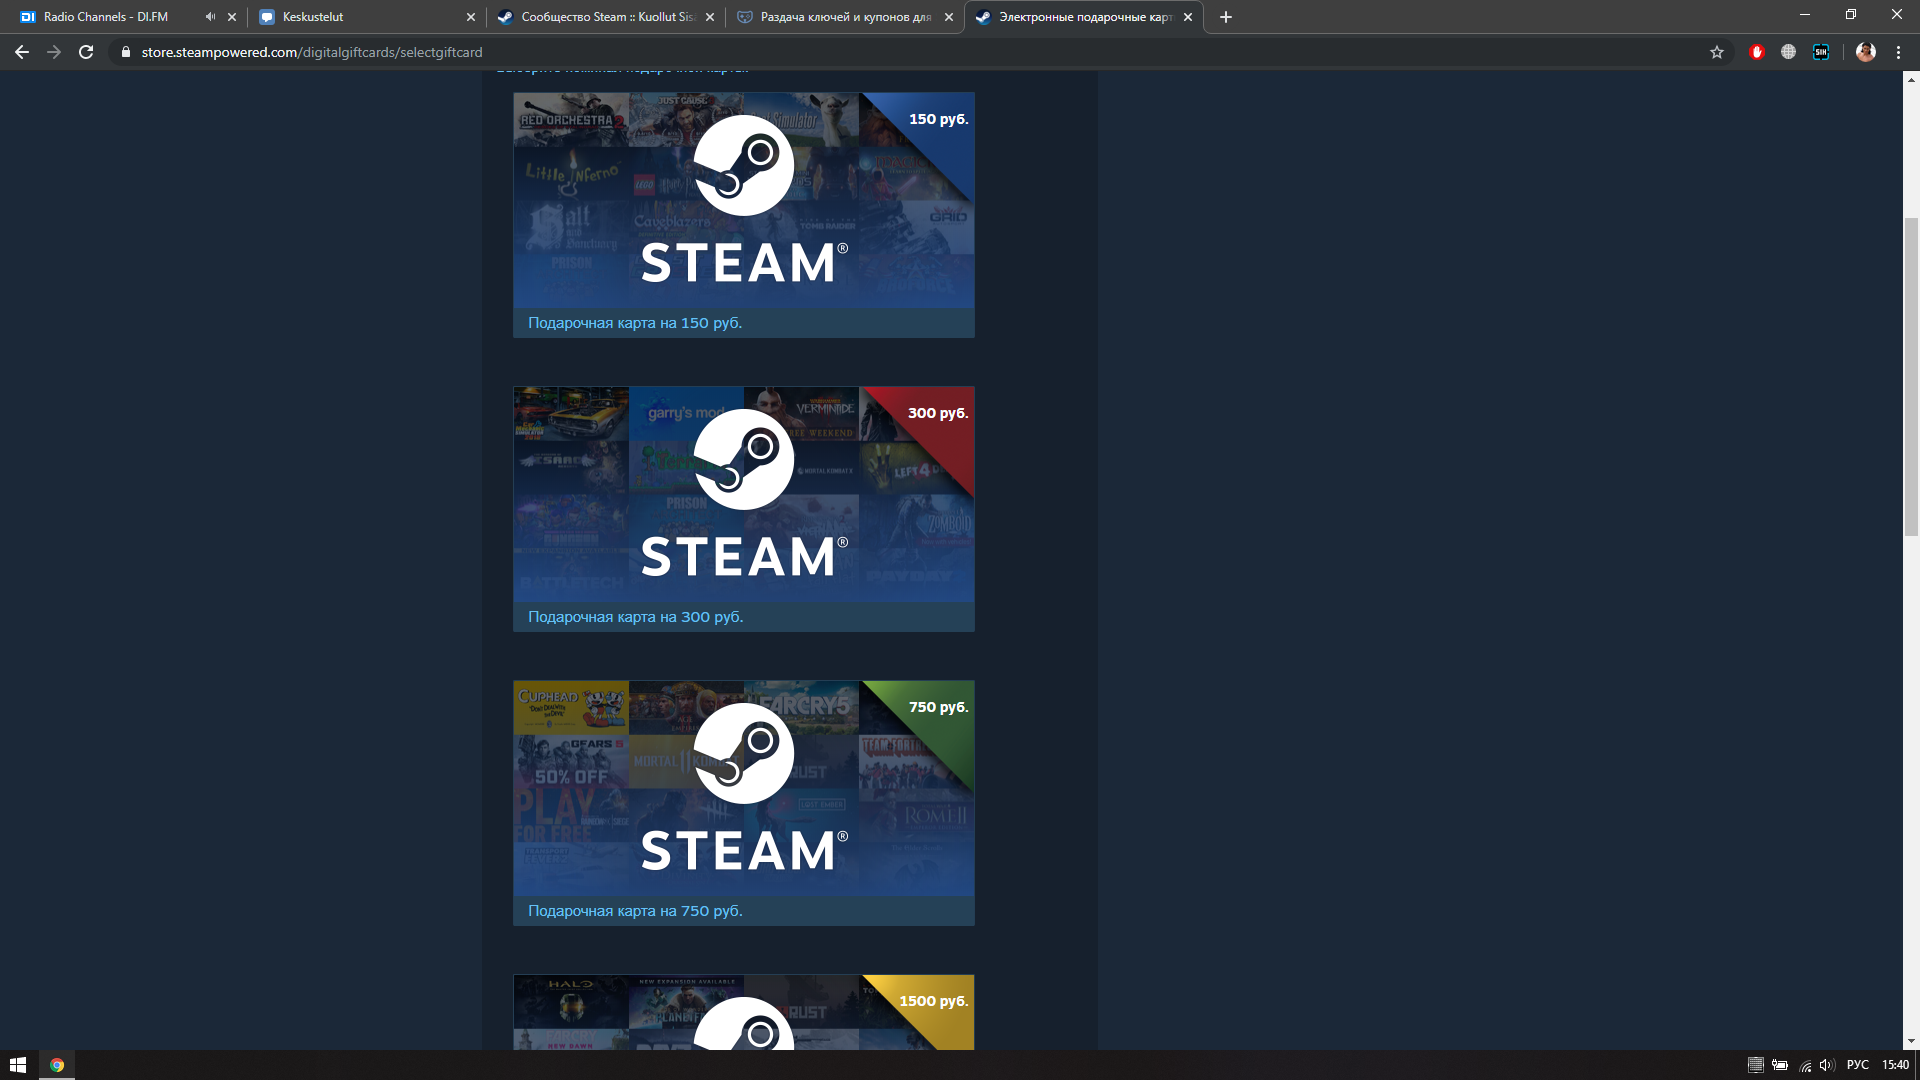Close the Keskustelut tab
The height and width of the screenshot is (1080, 1920).
click(x=471, y=17)
